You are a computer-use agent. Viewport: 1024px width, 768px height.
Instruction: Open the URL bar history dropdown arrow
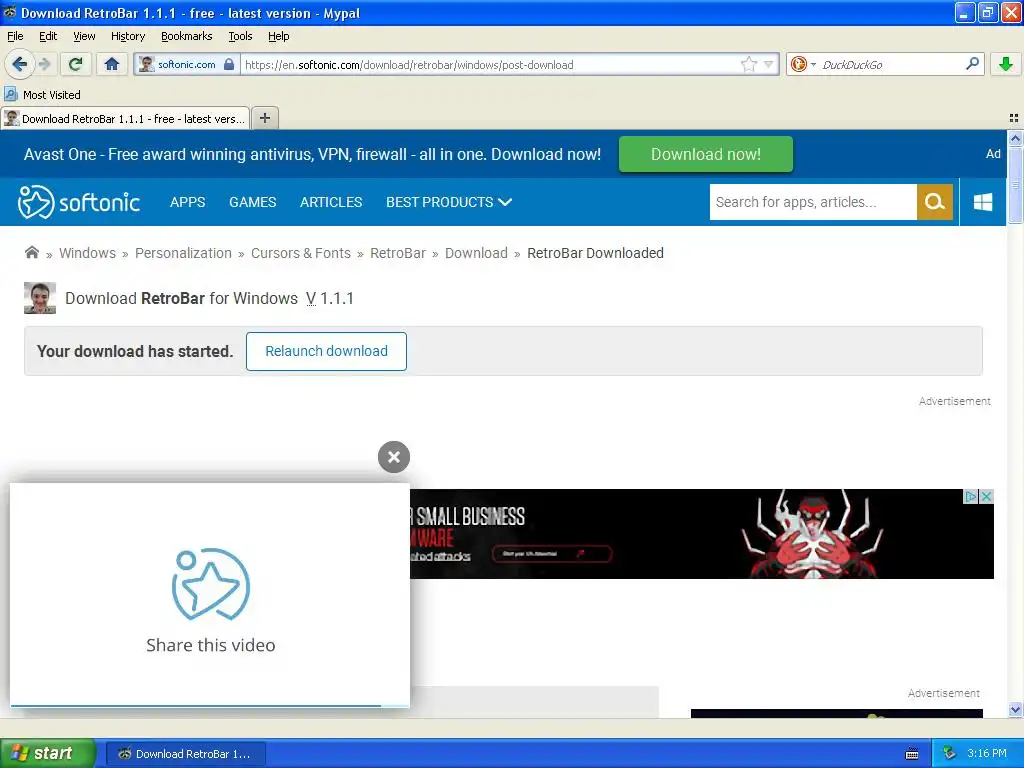coord(769,64)
